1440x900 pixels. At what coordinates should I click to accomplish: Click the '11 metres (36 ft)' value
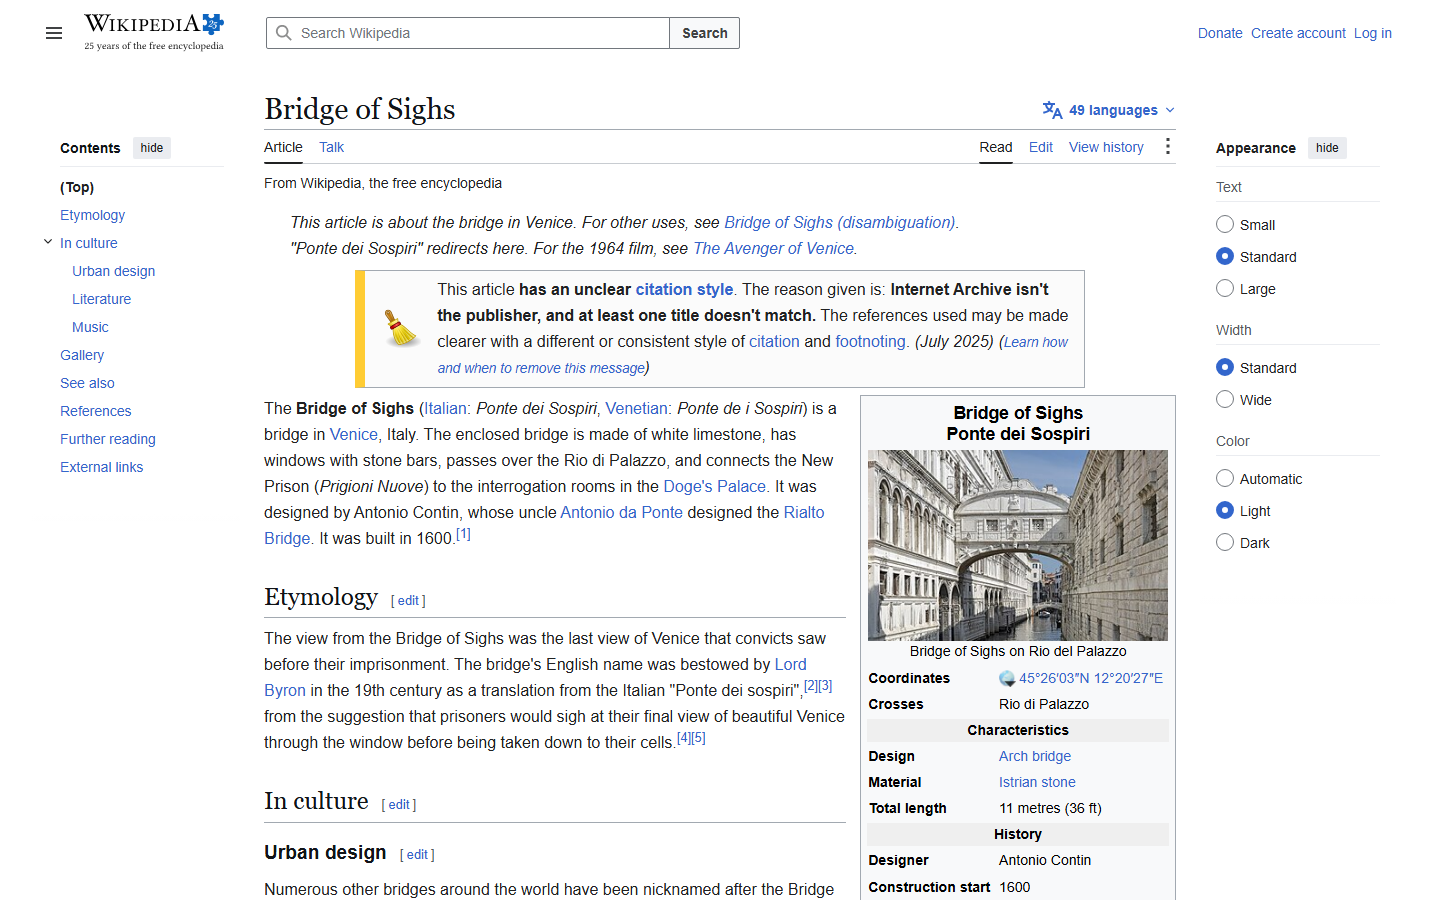click(1050, 808)
